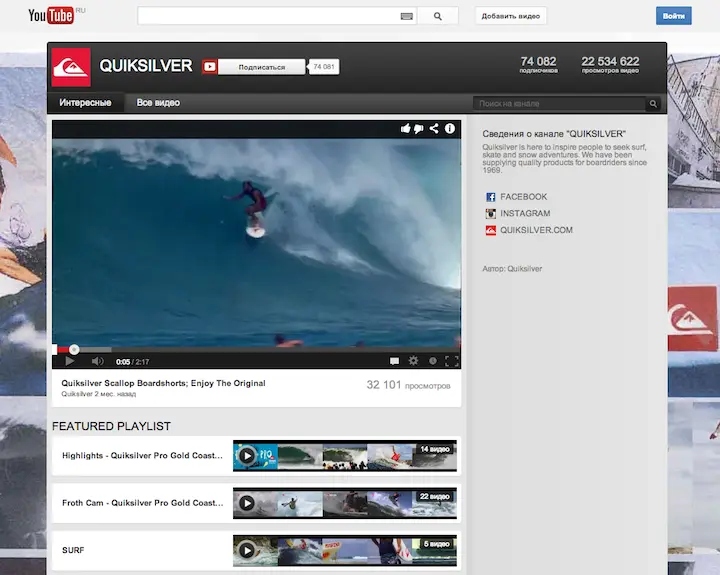The image size is (720, 575).
Task: Click the 5 видео thumbnail strip
Action: 345,550
